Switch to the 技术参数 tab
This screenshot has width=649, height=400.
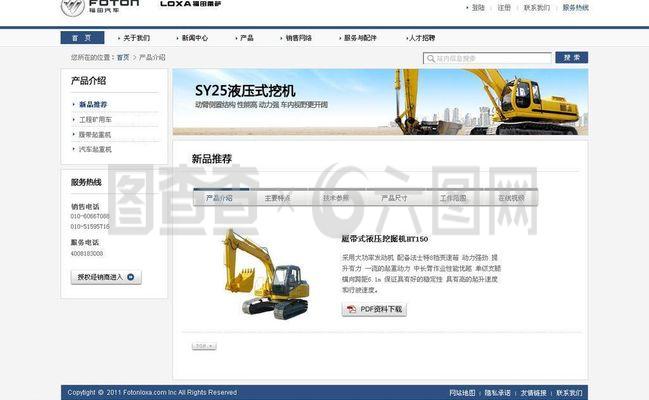click(336, 198)
